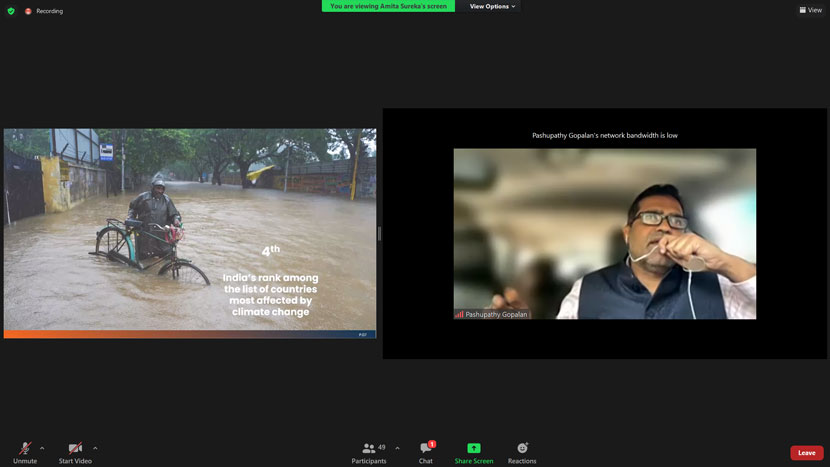
Task: Click the red network signal icon on video
Action: 460,314
